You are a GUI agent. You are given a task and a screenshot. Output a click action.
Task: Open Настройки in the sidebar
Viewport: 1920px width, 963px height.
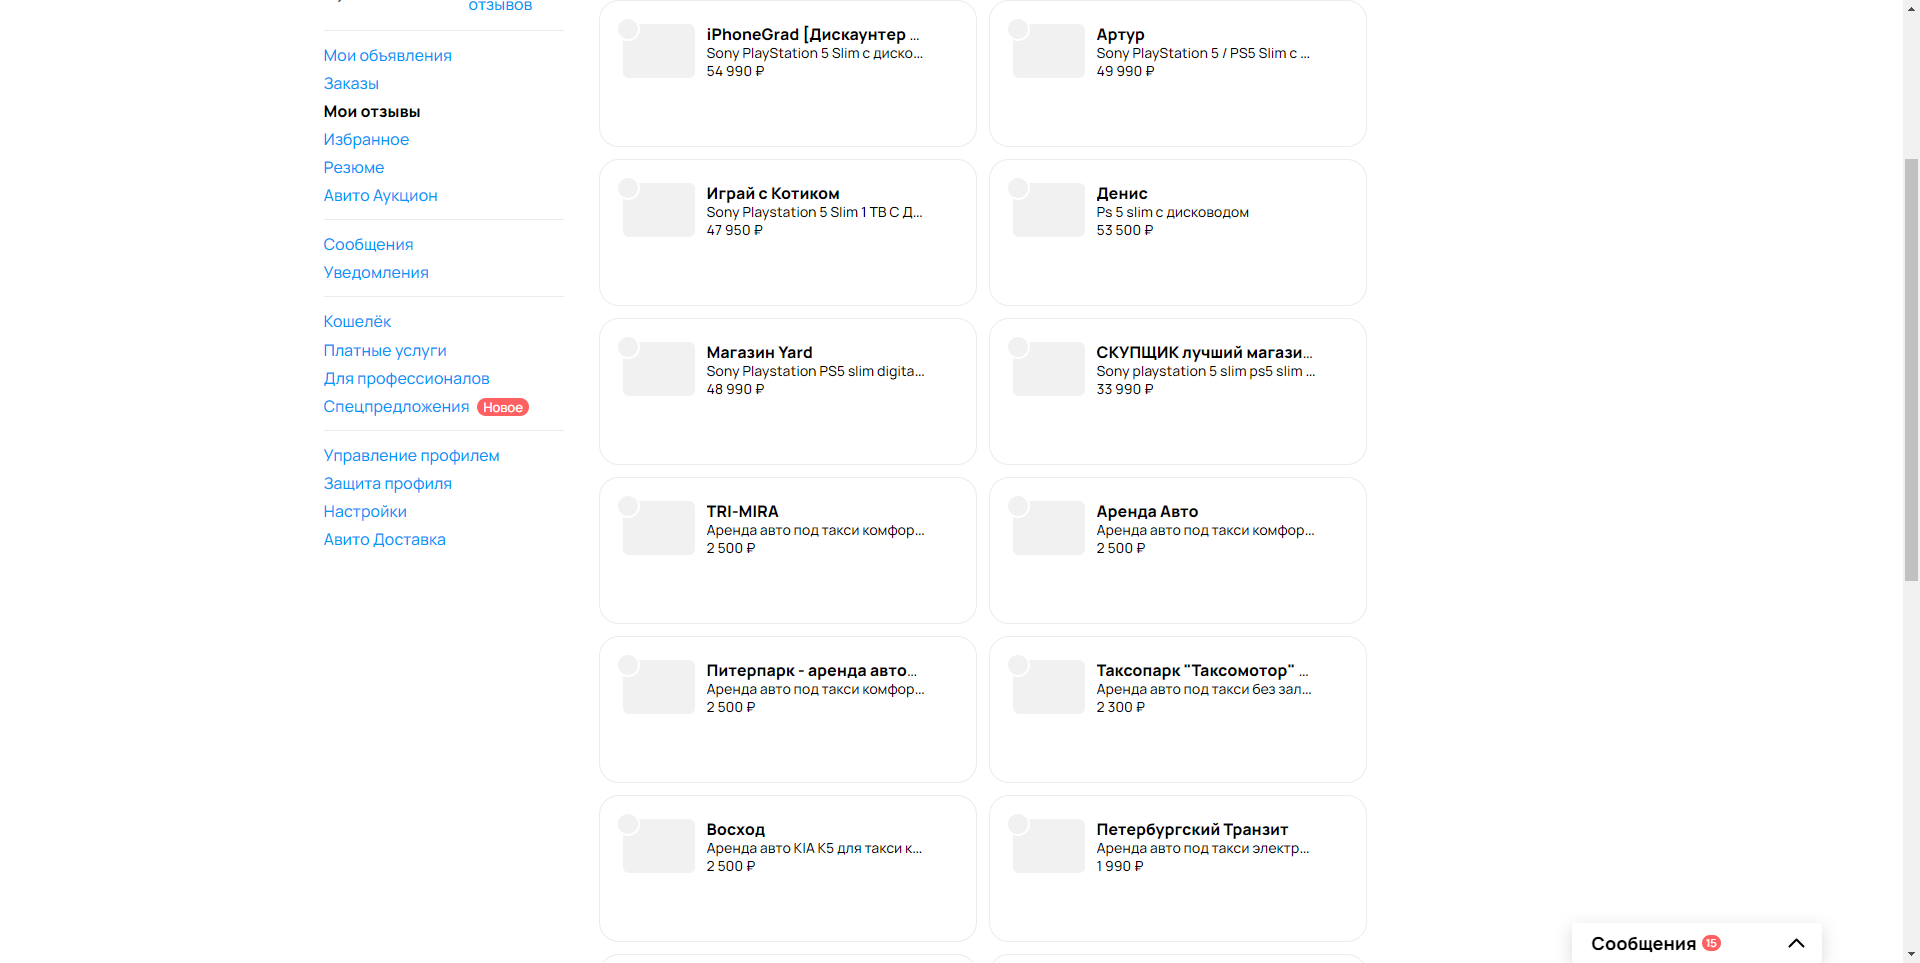pos(365,512)
